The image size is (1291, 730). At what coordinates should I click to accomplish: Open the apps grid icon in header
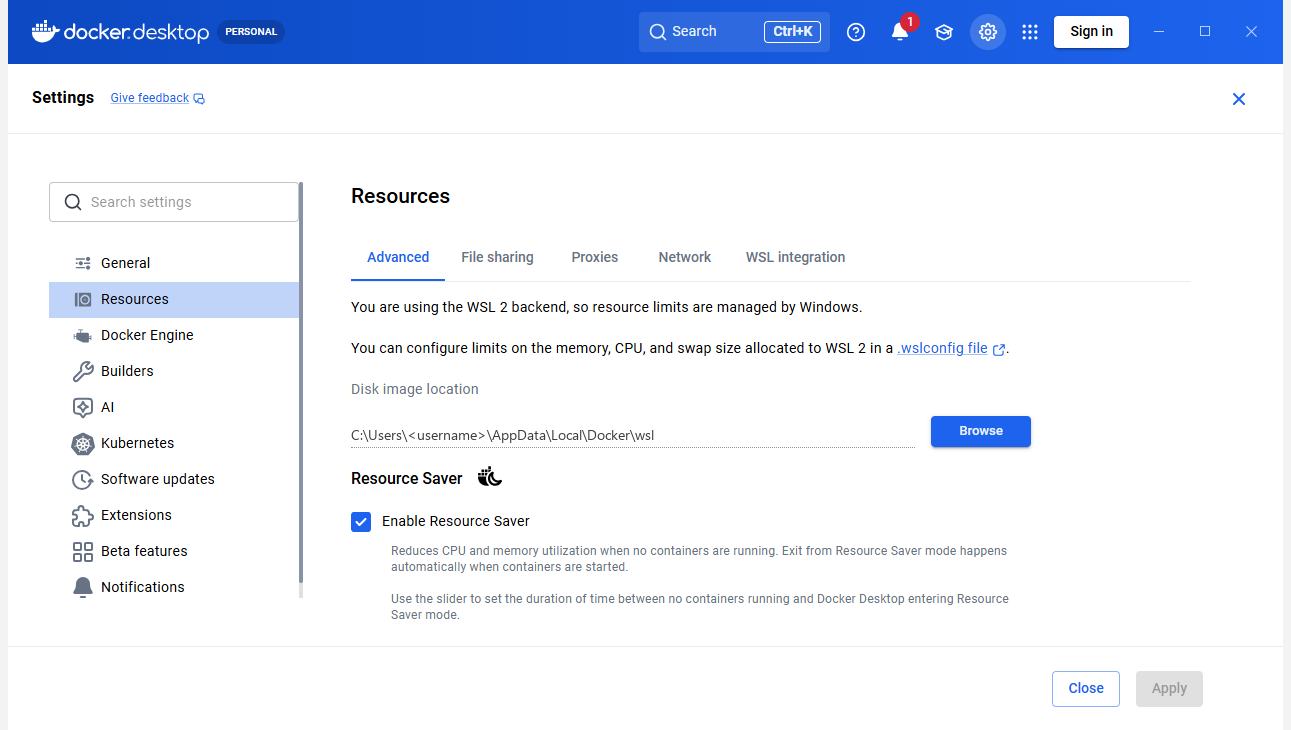click(1030, 32)
